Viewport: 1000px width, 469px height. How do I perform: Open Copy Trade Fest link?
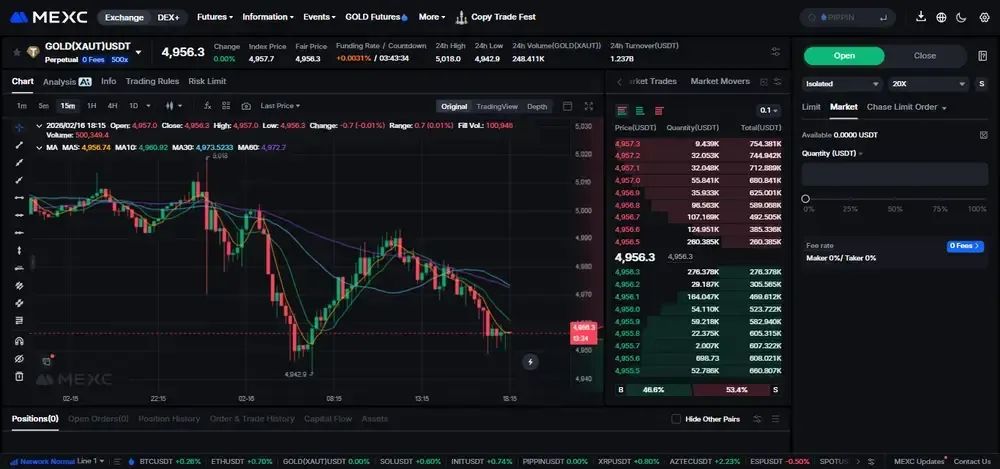pyautogui.click(x=496, y=17)
